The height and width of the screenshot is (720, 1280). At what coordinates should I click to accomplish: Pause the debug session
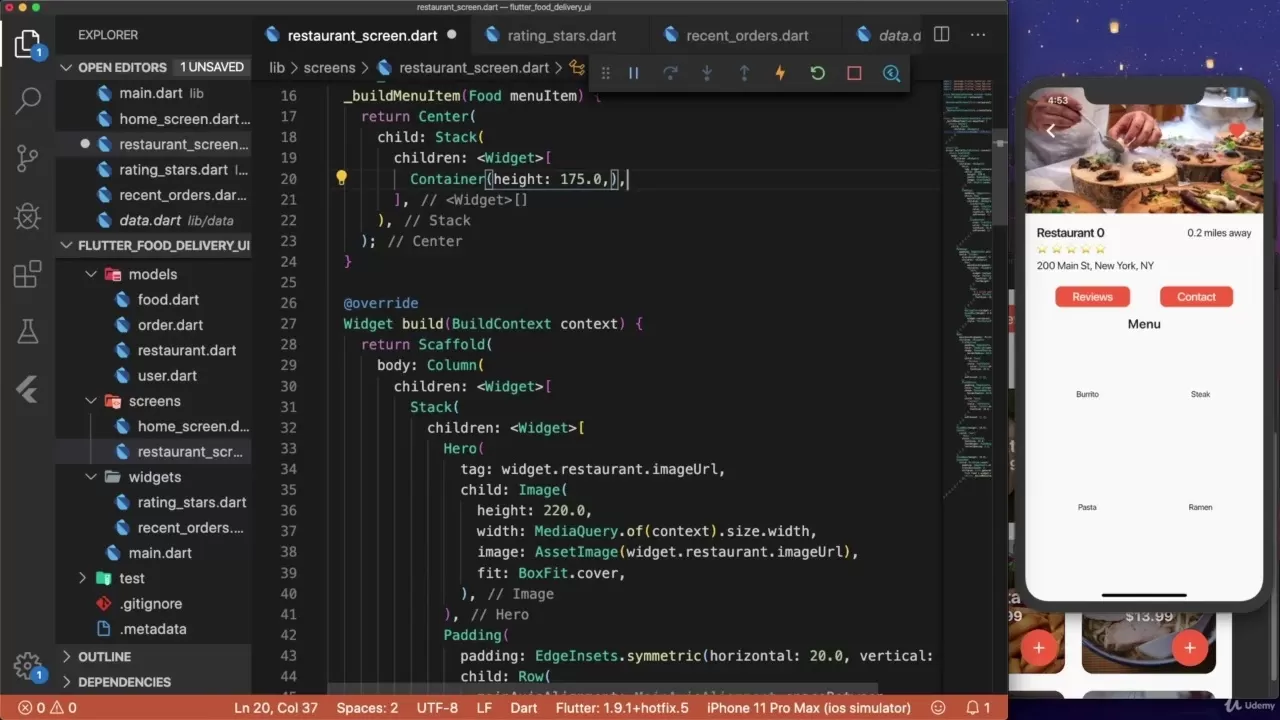[633, 73]
